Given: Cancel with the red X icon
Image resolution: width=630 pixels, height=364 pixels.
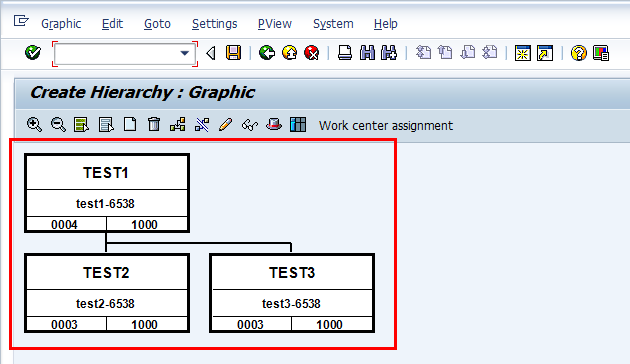Looking at the screenshot, I should pyautogui.click(x=311, y=53).
